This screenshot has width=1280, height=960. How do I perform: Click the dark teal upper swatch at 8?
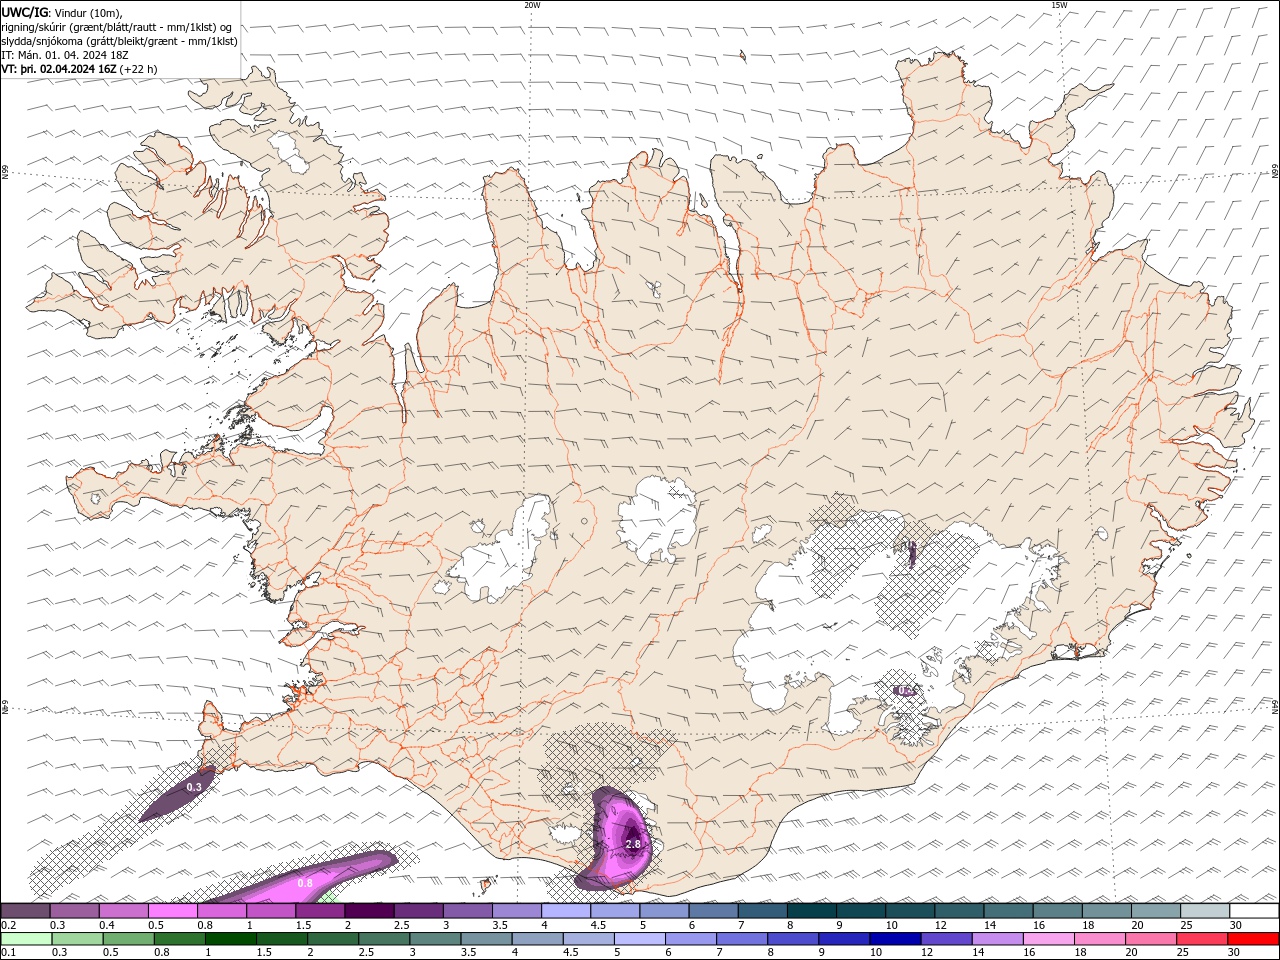coord(811,911)
